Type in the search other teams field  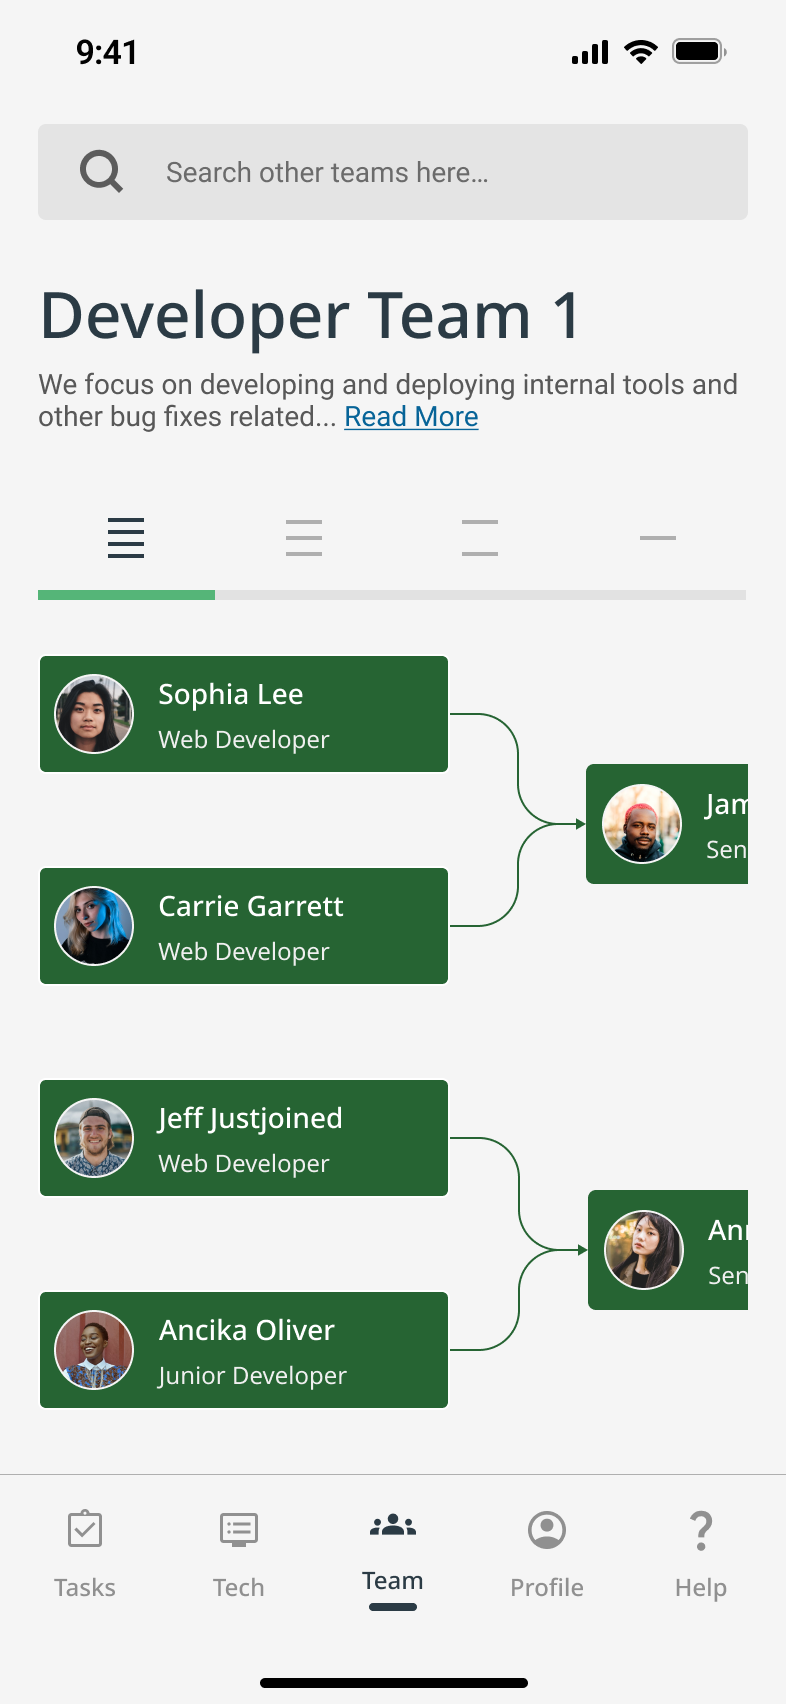440,172
